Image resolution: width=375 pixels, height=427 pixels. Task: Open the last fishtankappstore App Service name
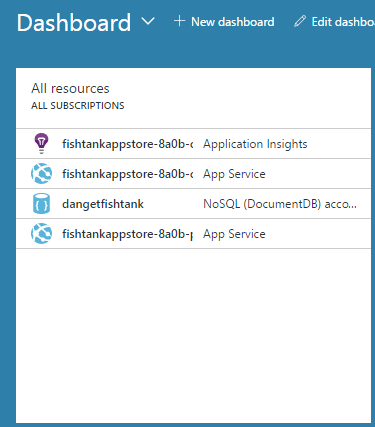point(128,234)
